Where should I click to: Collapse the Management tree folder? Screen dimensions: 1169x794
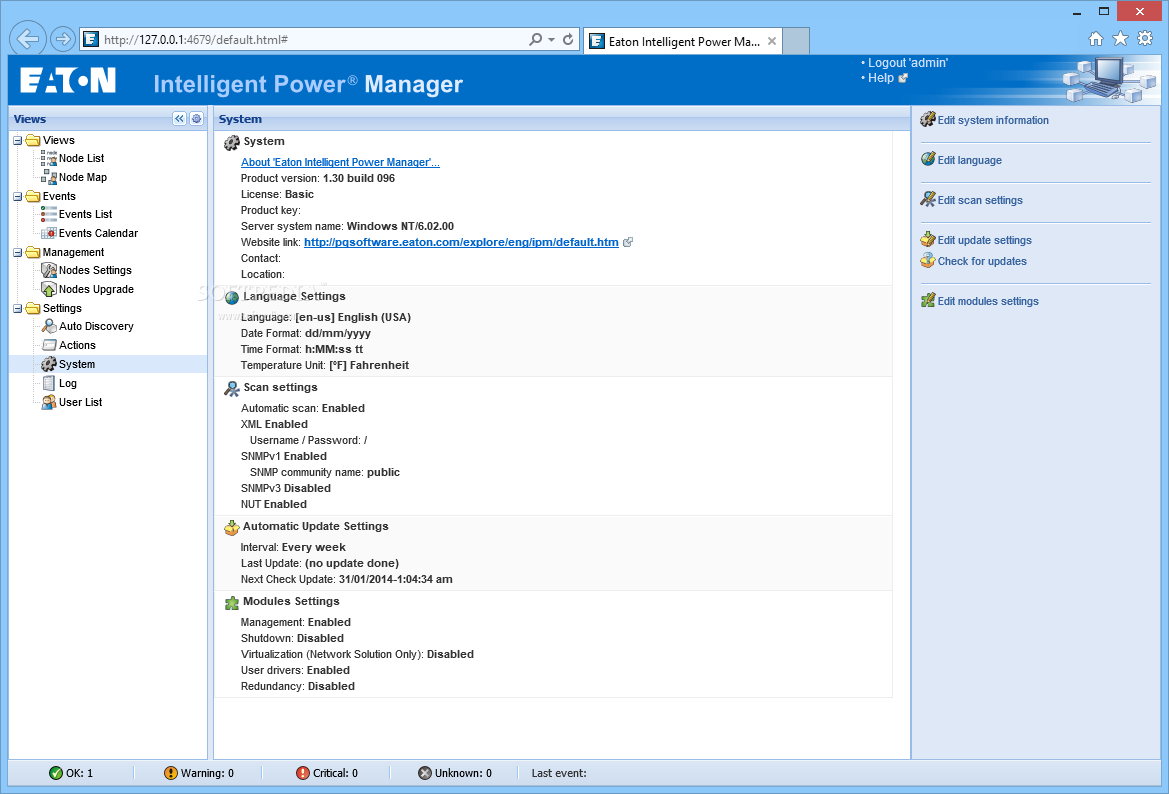[18, 252]
